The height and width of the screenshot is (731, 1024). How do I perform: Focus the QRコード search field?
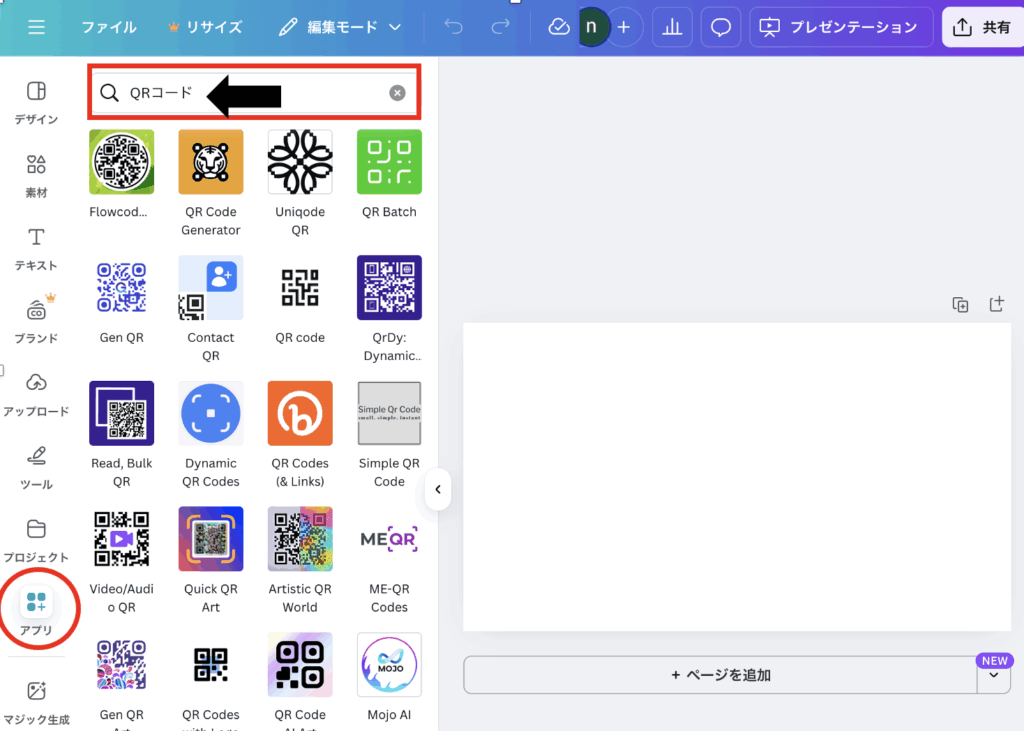(x=253, y=93)
